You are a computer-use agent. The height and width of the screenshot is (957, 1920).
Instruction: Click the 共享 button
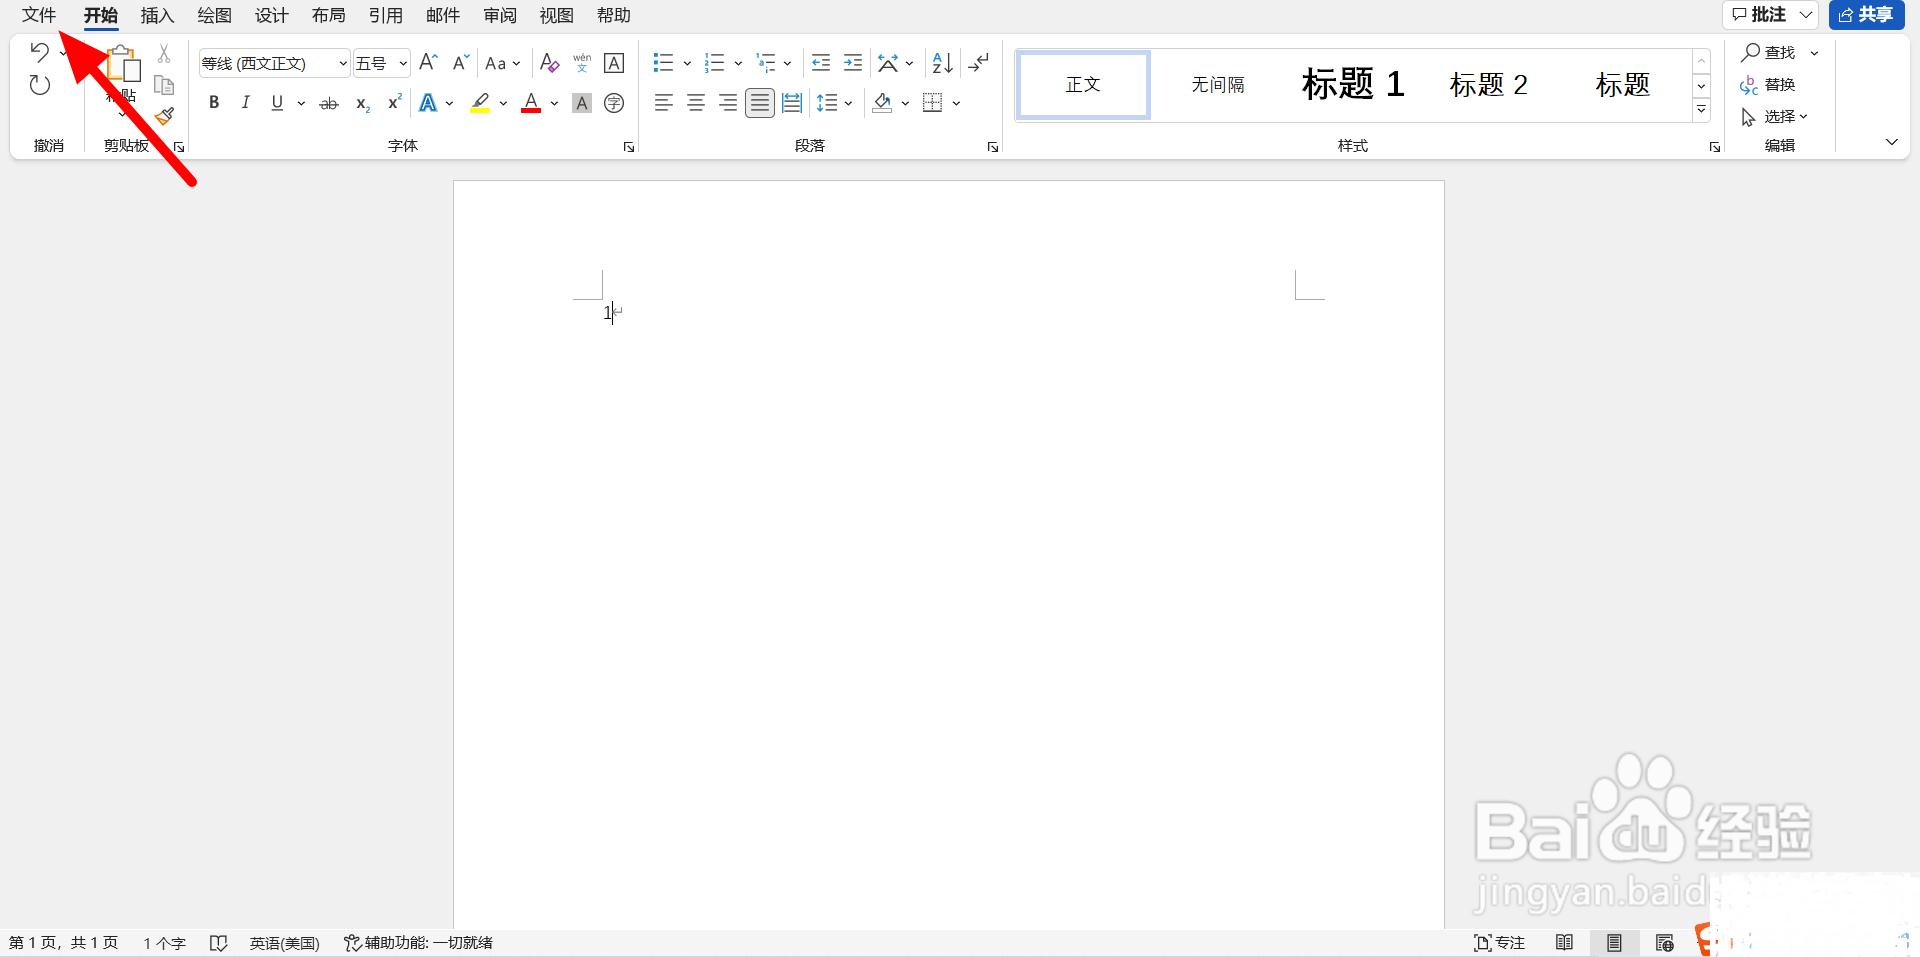tap(1866, 14)
